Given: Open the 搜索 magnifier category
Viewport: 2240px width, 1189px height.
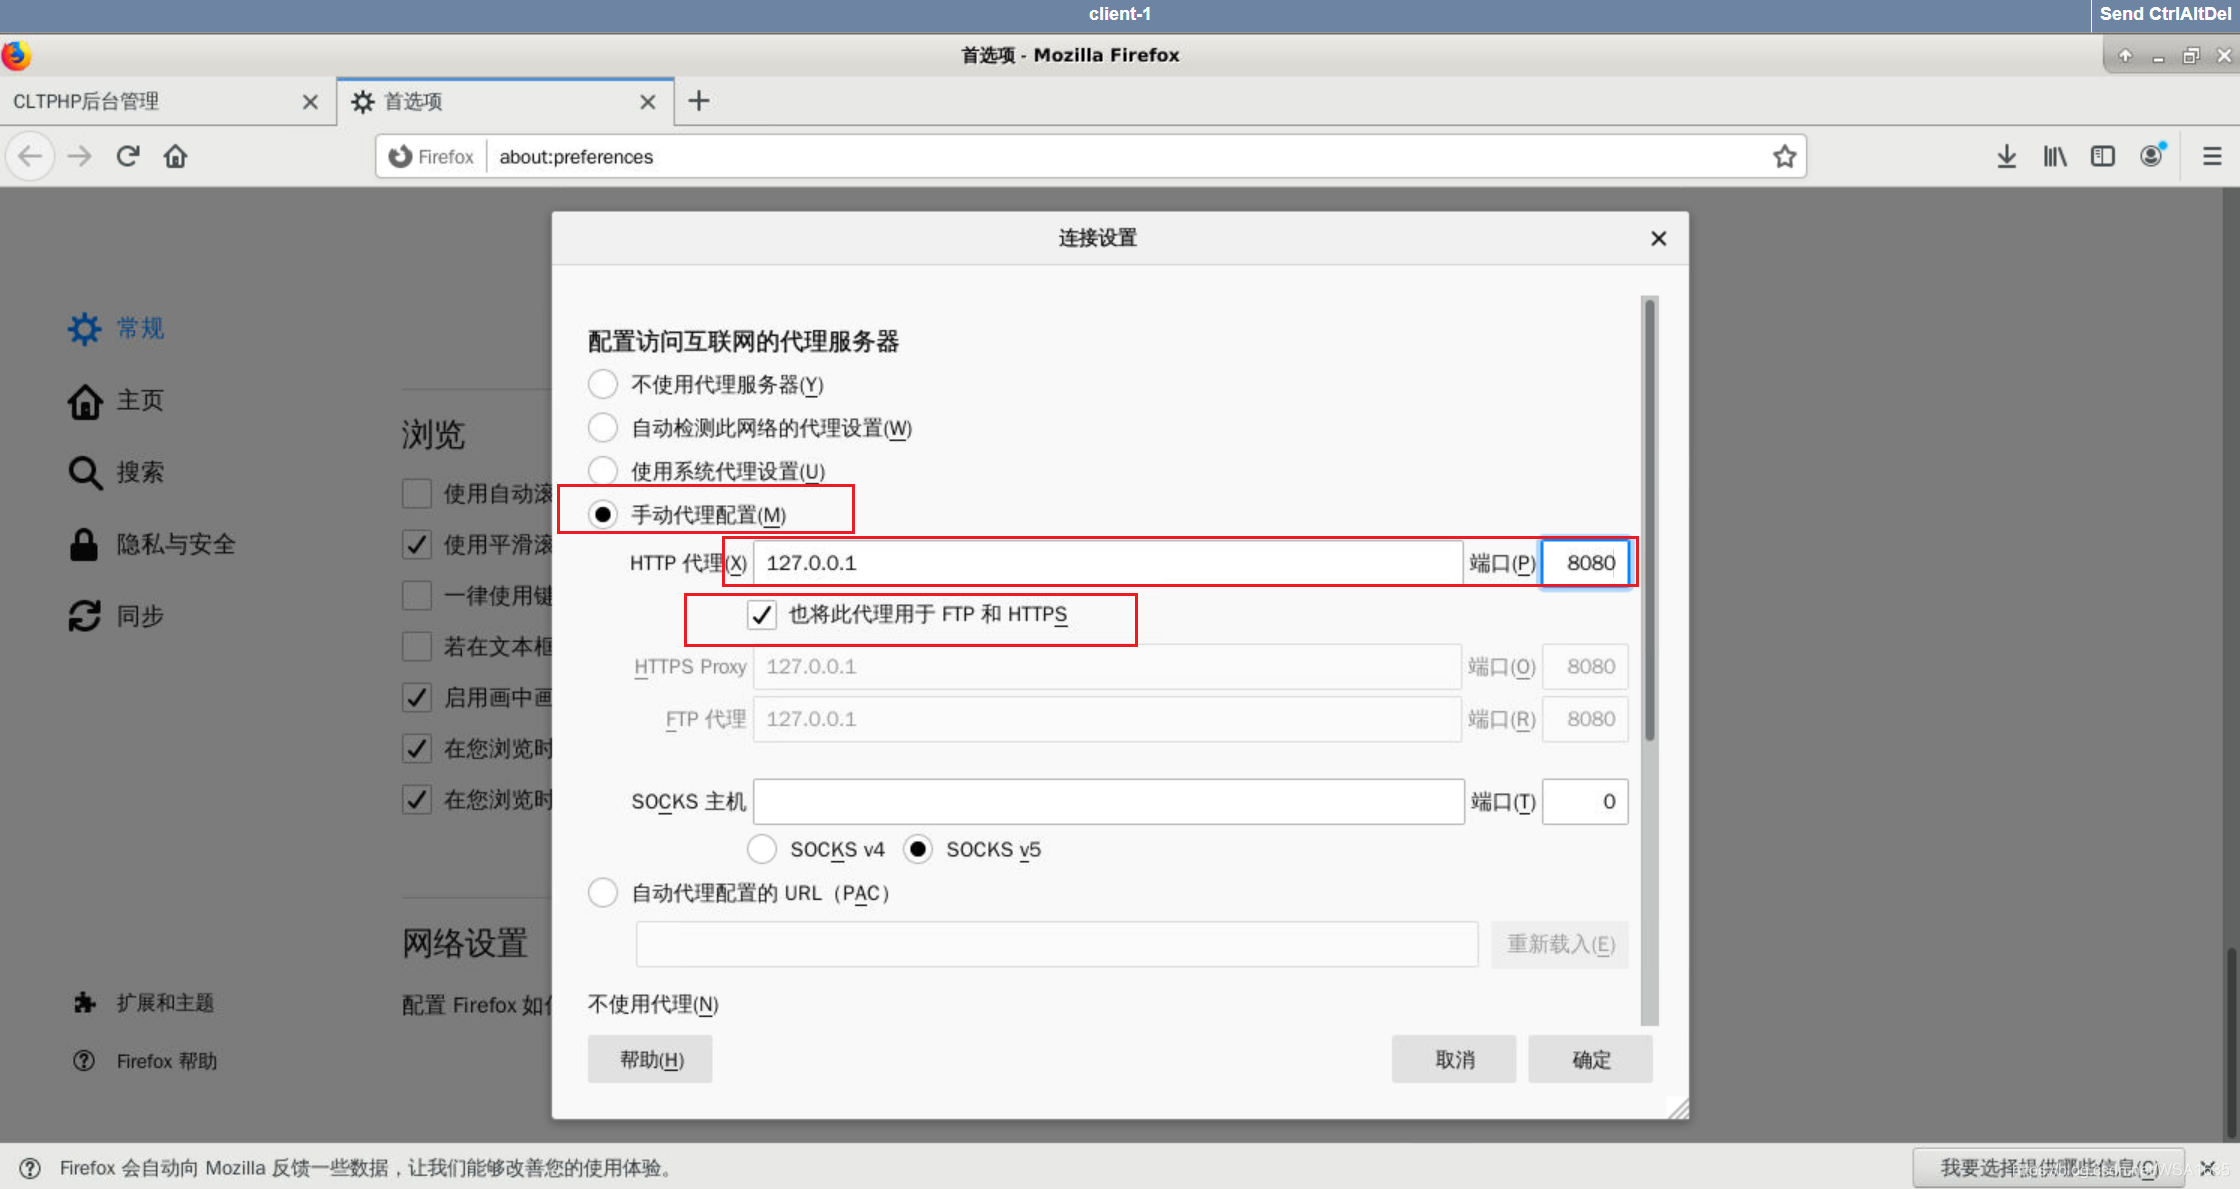Looking at the screenshot, I should 116,472.
